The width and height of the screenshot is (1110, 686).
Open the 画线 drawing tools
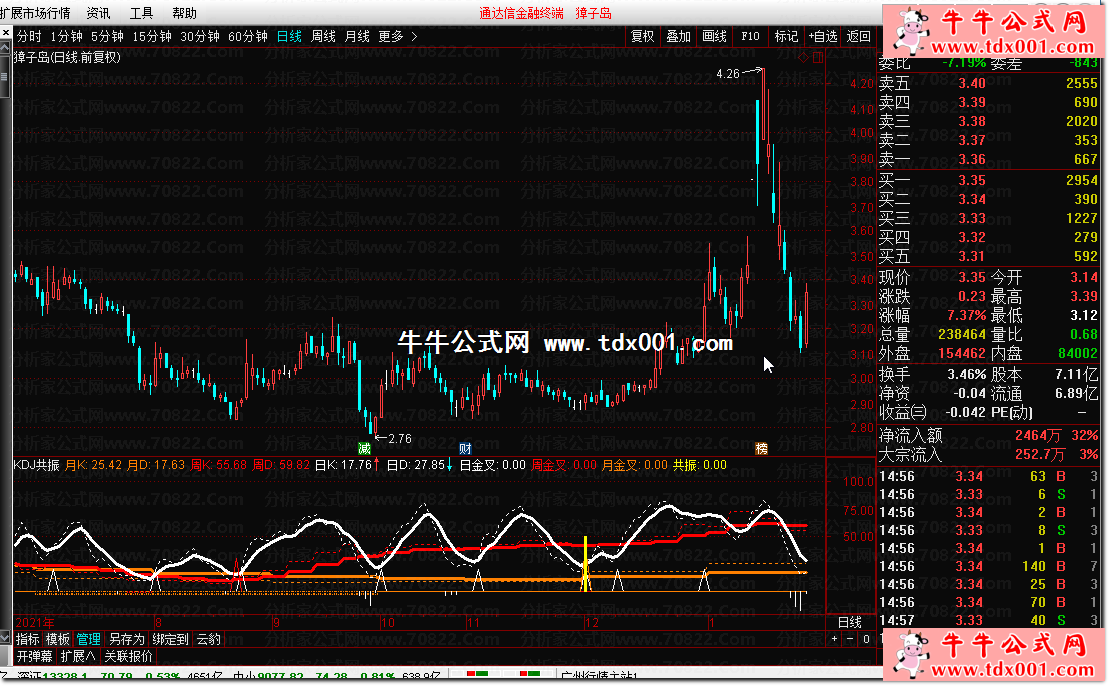(714, 36)
